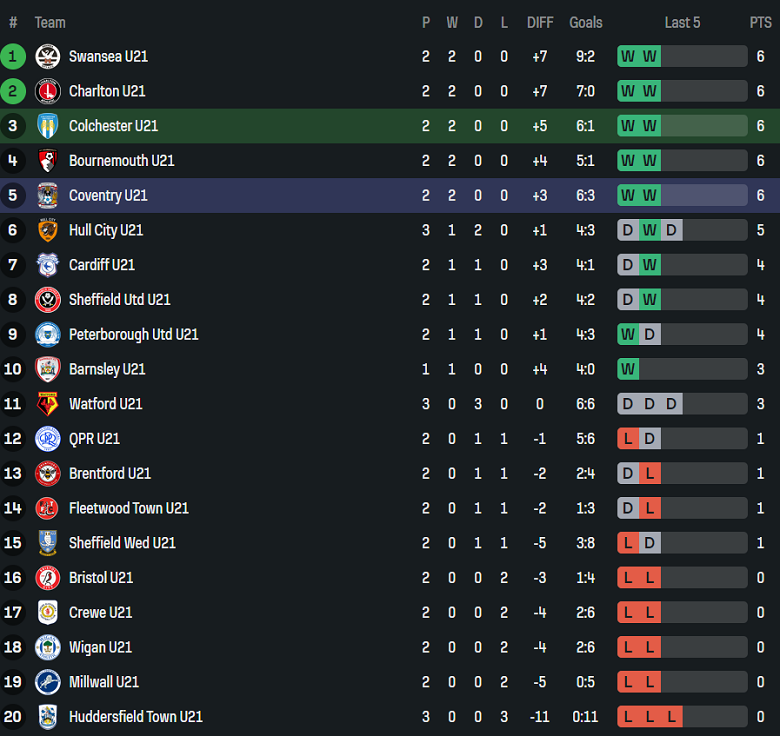The height and width of the screenshot is (736, 780).
Task: Click the Wigan U21 club crest
Action: (x=47, y=647)
